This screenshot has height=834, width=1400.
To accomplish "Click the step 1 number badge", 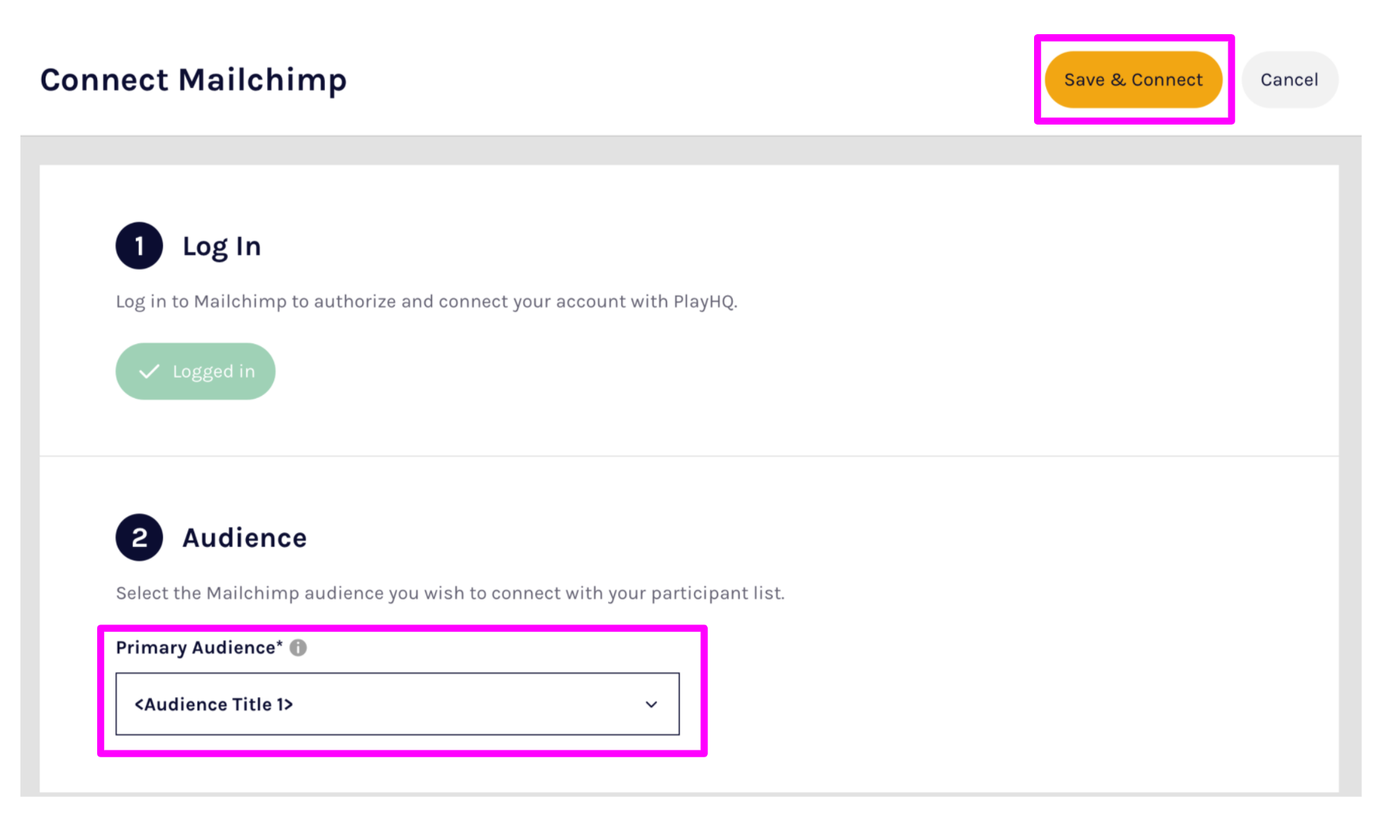I will [x=139, y=246].
